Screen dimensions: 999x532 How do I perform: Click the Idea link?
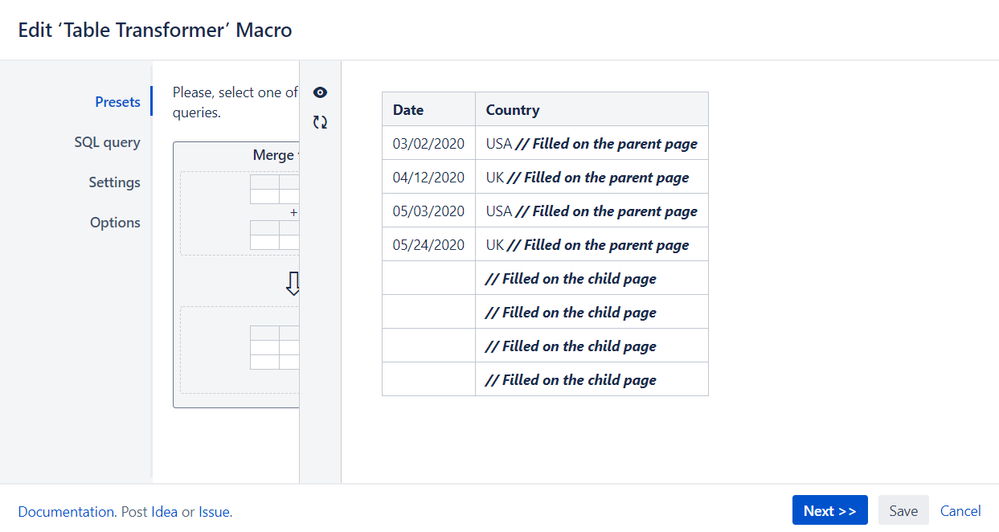tap(164, 512)
